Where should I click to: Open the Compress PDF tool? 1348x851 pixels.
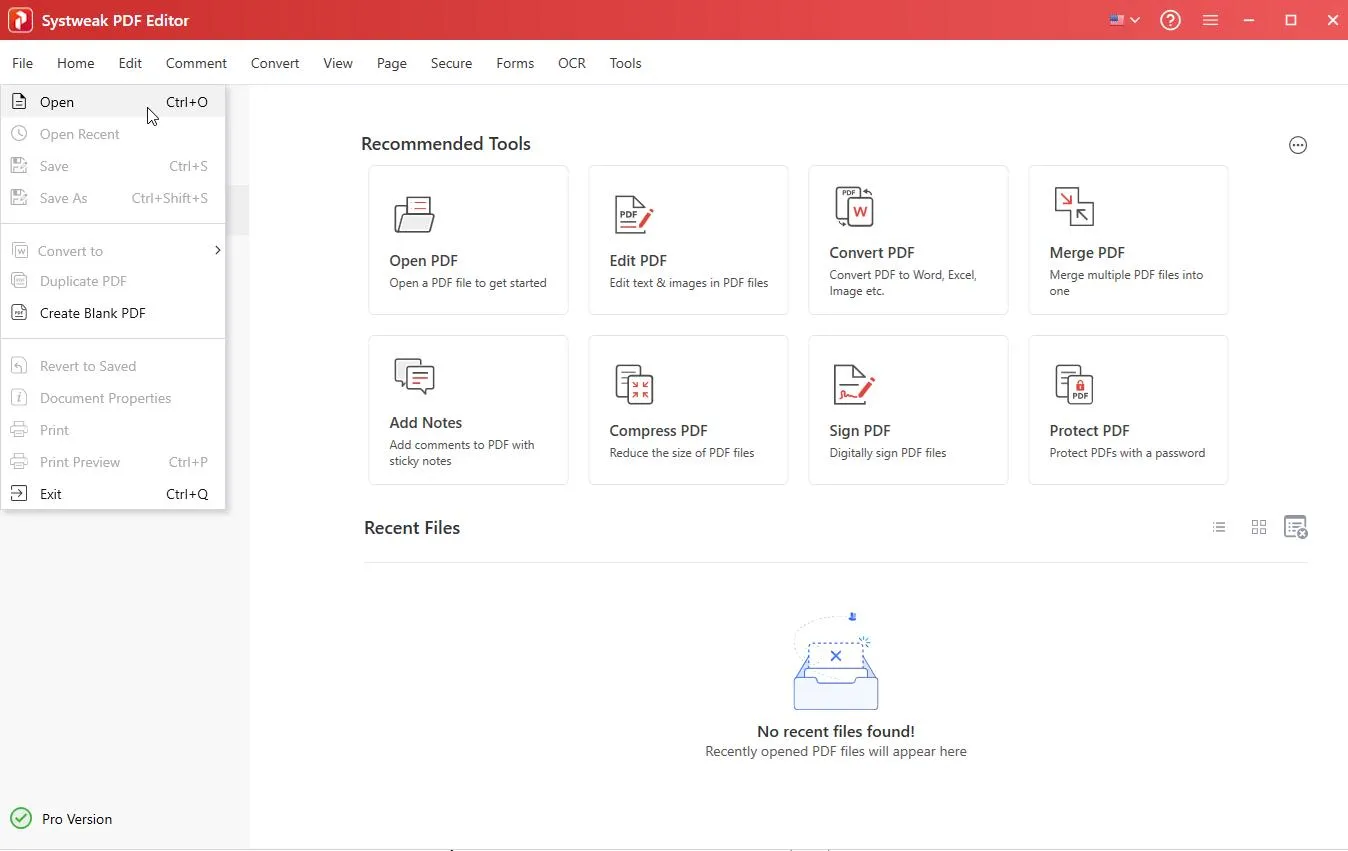[687, 410]
